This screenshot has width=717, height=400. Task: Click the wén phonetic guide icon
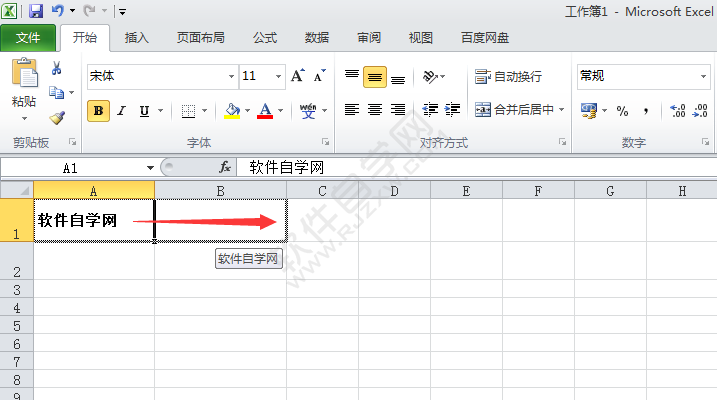click(x=308, y=111)
